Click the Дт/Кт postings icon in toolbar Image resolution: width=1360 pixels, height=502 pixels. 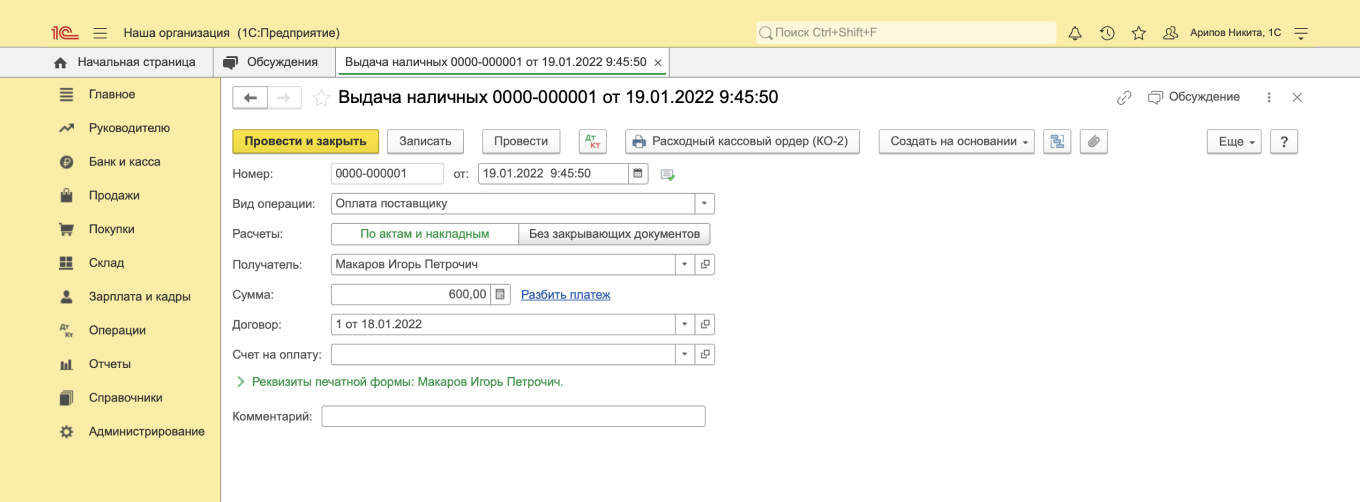(593, 142)
